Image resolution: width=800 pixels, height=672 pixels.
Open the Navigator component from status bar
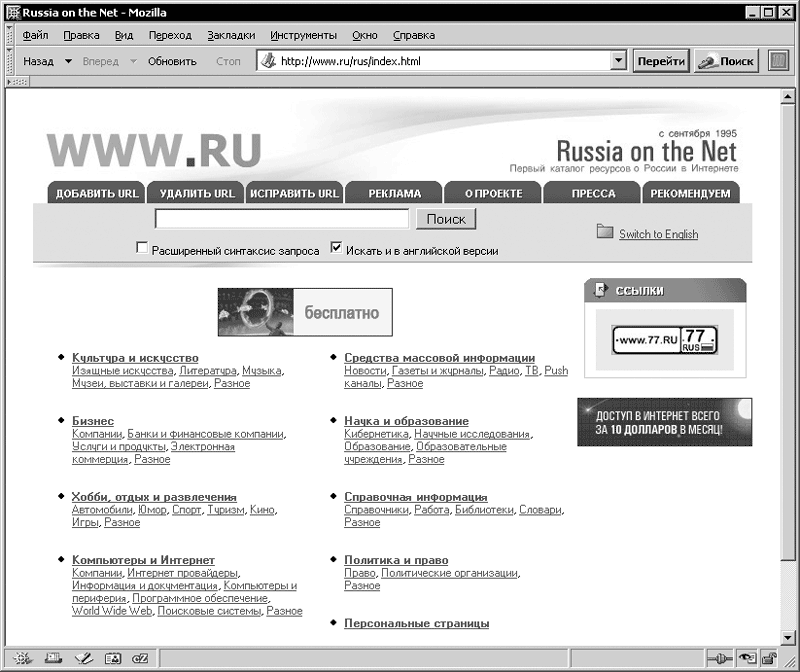point(22,658)
